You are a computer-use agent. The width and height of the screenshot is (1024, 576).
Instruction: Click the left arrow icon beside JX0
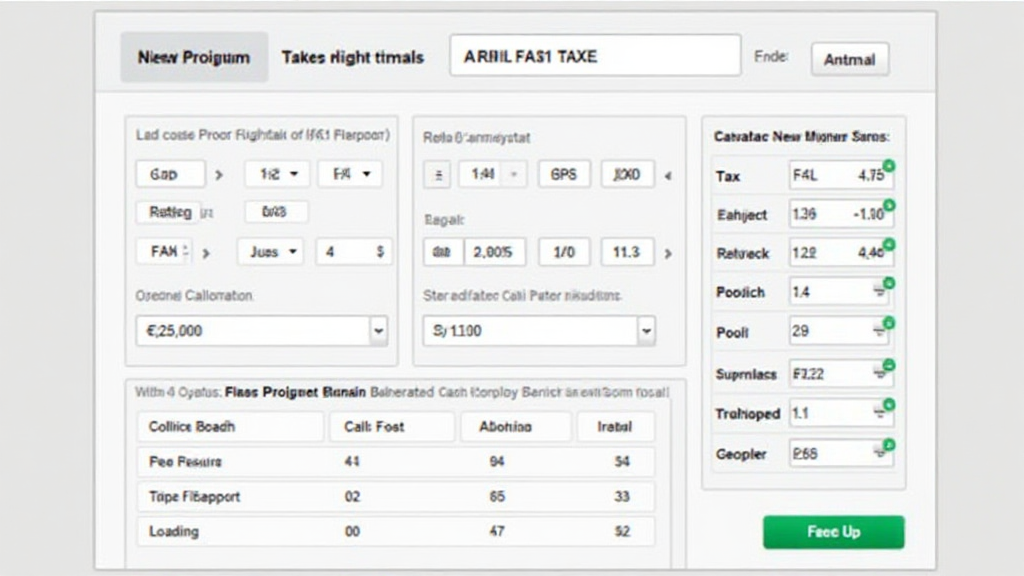coord(668,173)
